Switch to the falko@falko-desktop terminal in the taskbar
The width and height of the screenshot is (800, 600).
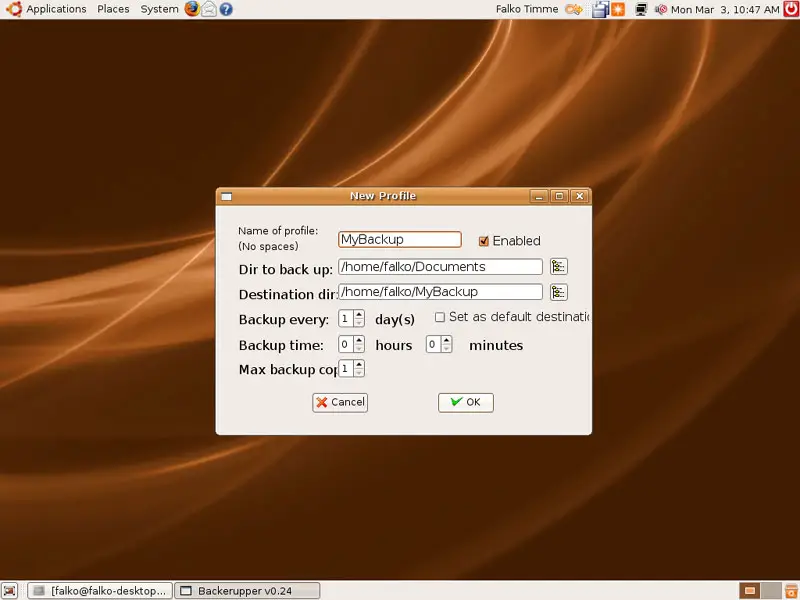(x=100, y=590)
